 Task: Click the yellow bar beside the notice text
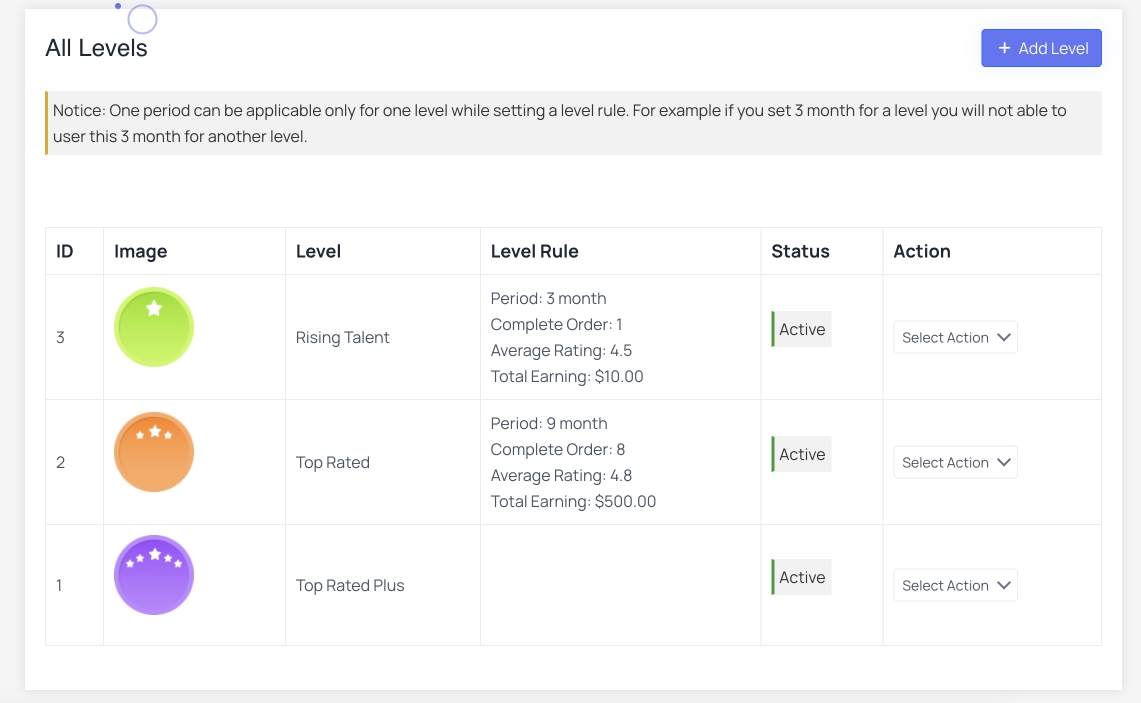tap(47, 122)
